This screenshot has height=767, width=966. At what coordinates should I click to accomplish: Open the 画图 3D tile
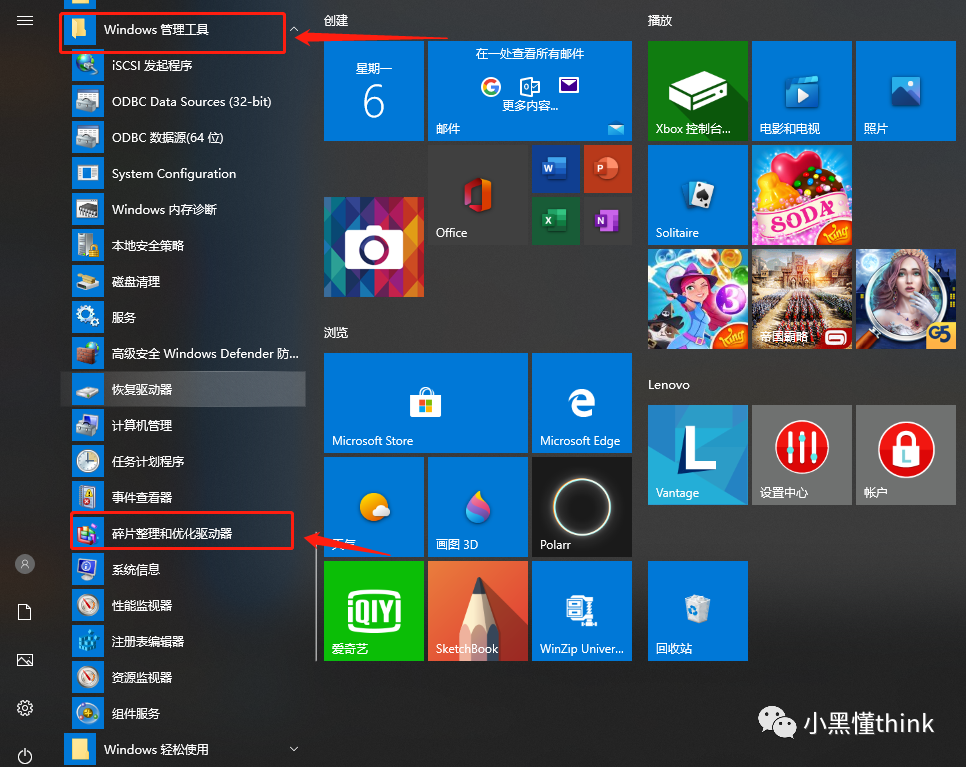pos(477,507)
